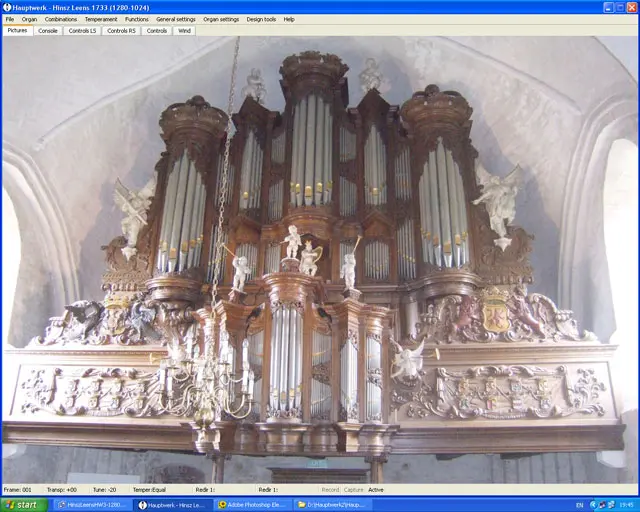Expand the Temperament menu
640x512 pixels.
pos(100,19)
